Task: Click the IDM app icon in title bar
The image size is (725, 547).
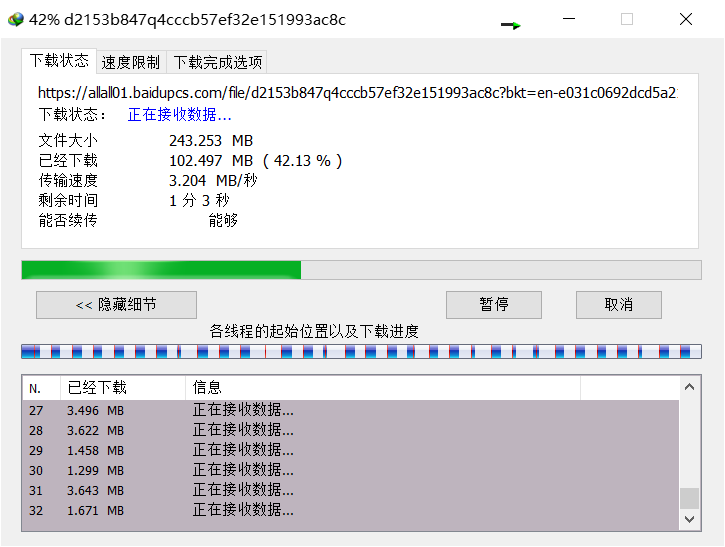Action: tap(15, 19)
